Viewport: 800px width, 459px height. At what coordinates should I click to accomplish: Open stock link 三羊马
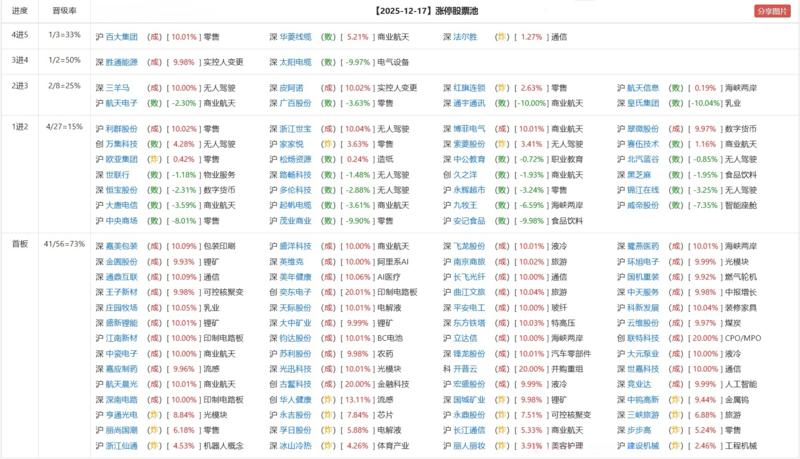pyautogui.click(x=118, y=88)
